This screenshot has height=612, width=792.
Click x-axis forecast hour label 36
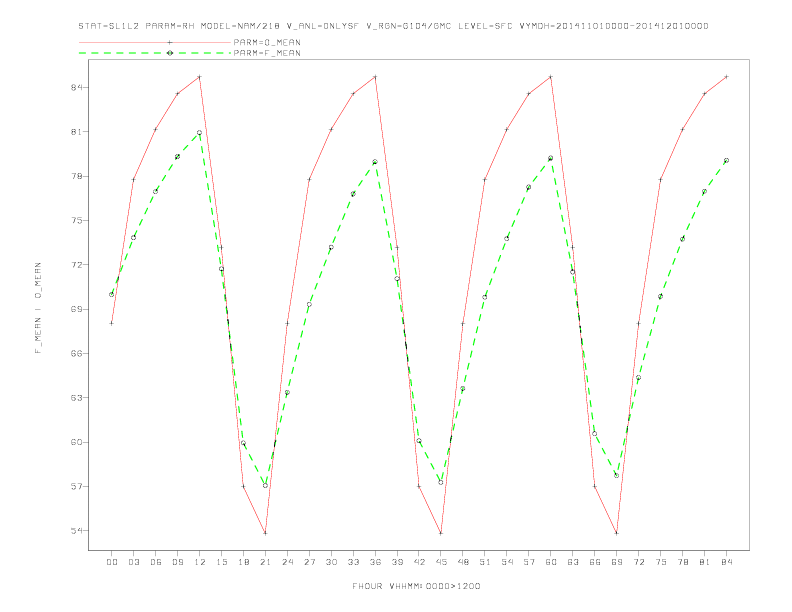click(375, 562)
